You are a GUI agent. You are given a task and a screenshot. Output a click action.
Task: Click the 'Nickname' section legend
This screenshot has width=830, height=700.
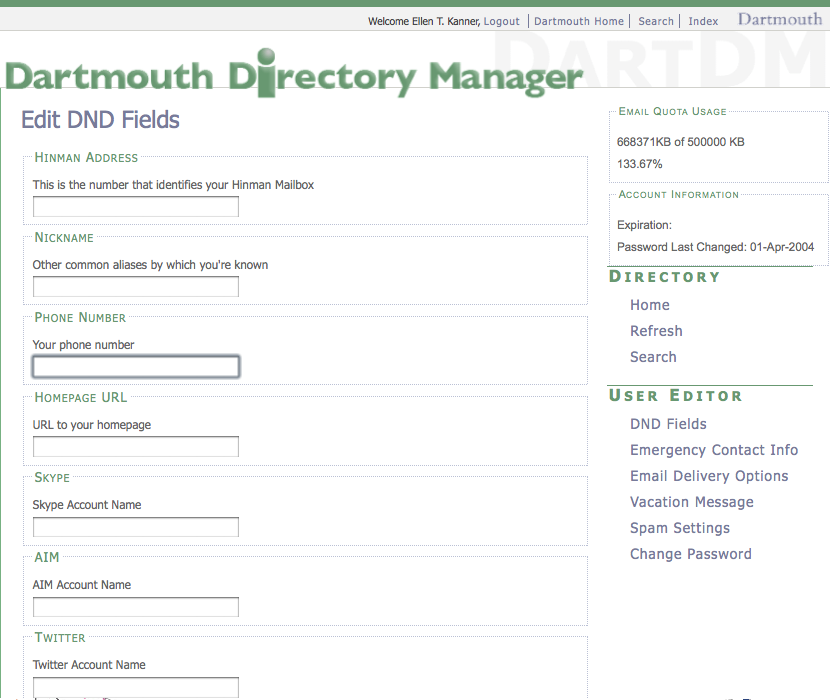click(x=64, y=238)
